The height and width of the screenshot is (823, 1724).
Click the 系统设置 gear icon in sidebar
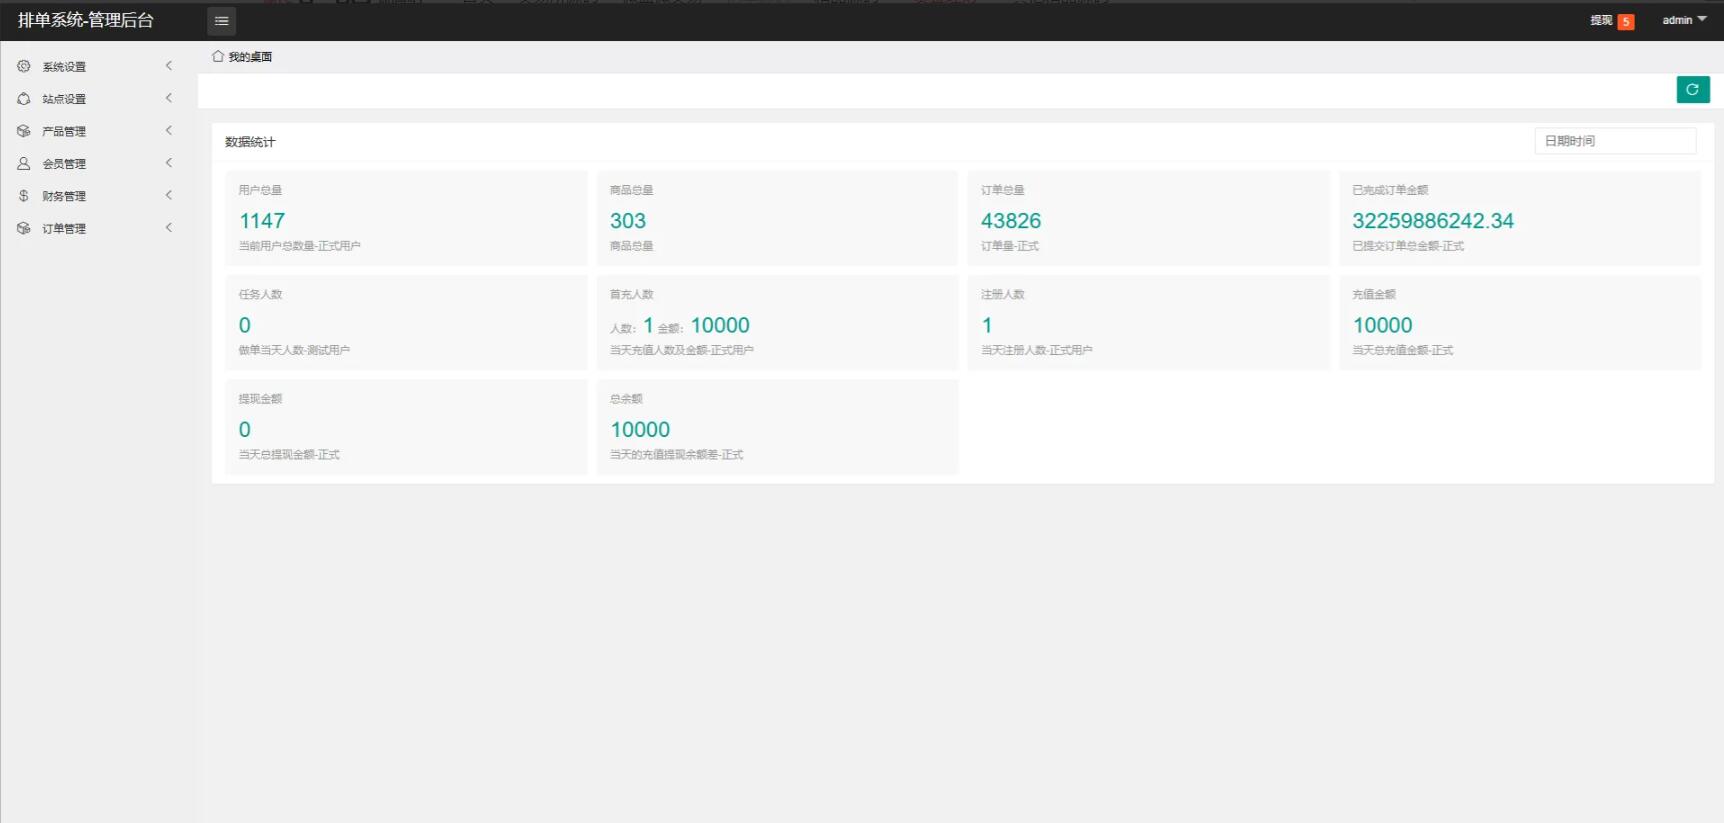tap(24, 66)
